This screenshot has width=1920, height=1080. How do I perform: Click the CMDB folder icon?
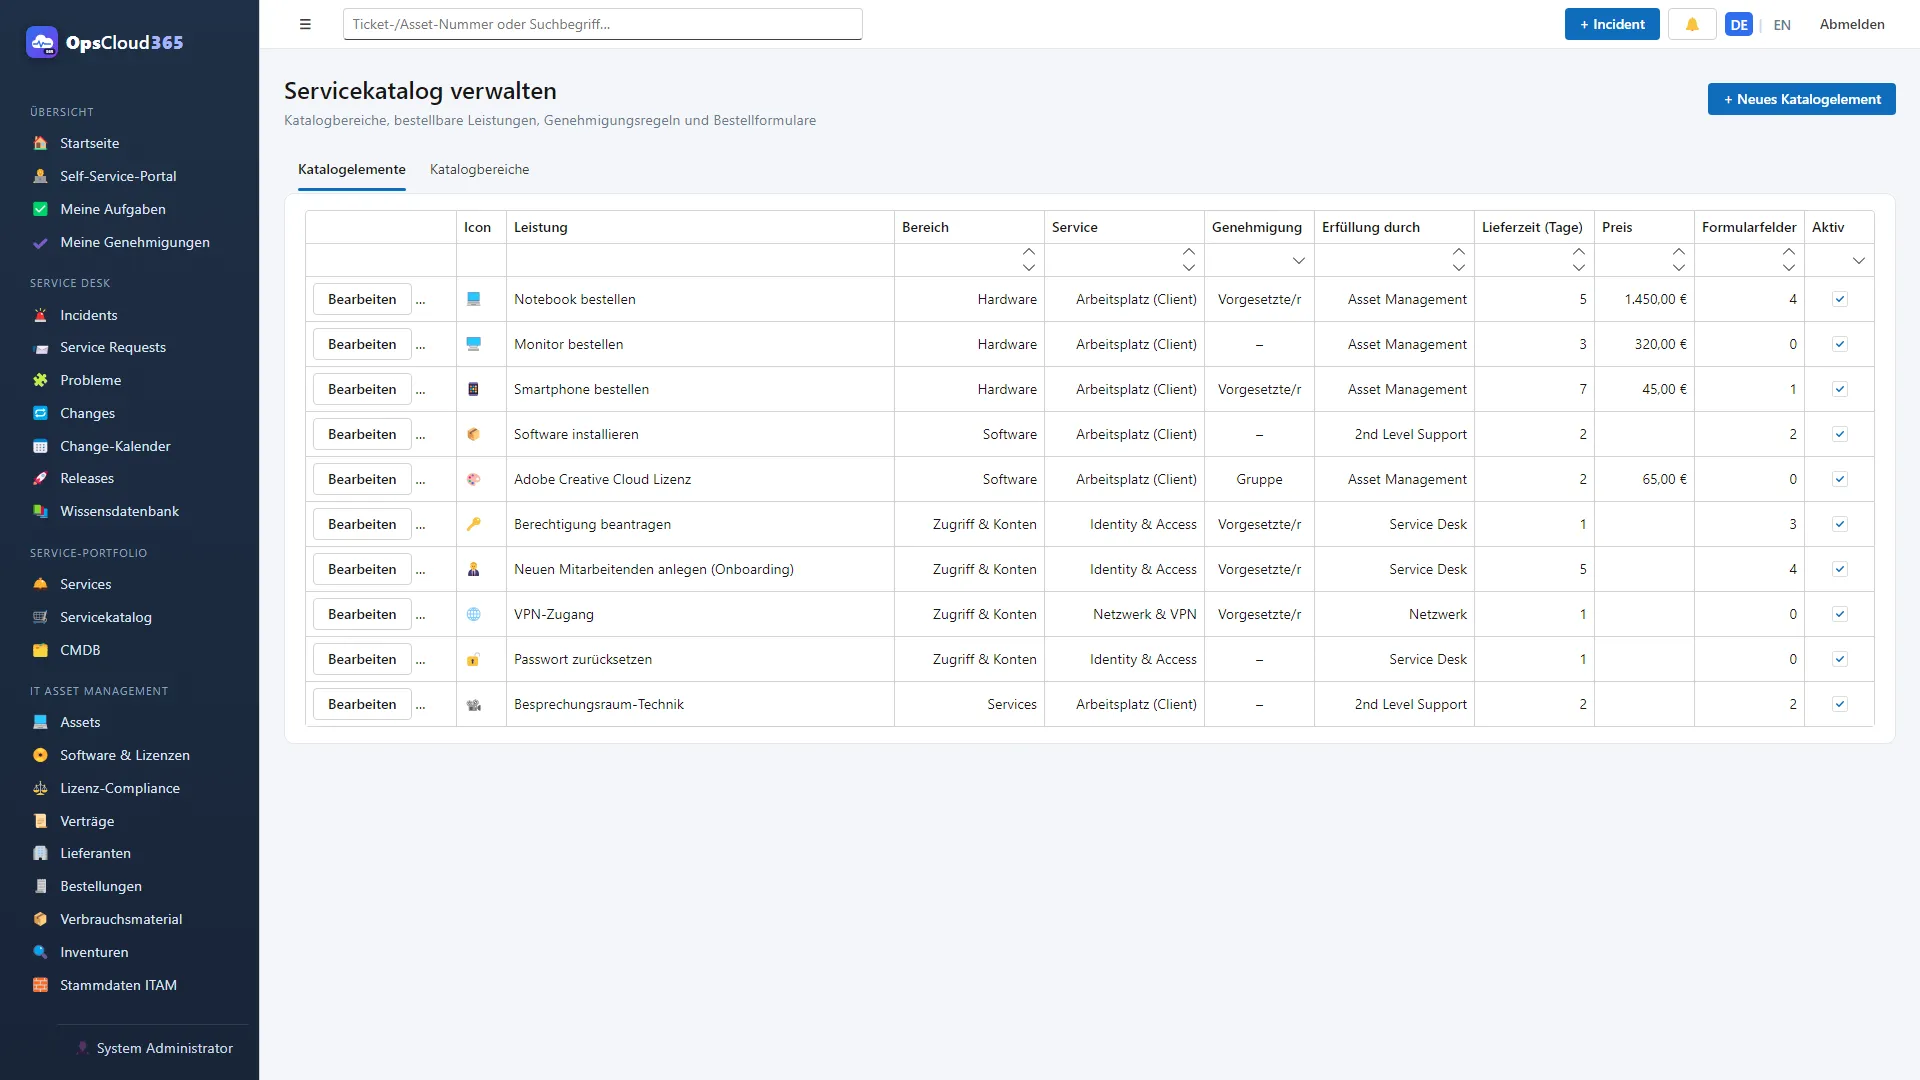(40, 650)
